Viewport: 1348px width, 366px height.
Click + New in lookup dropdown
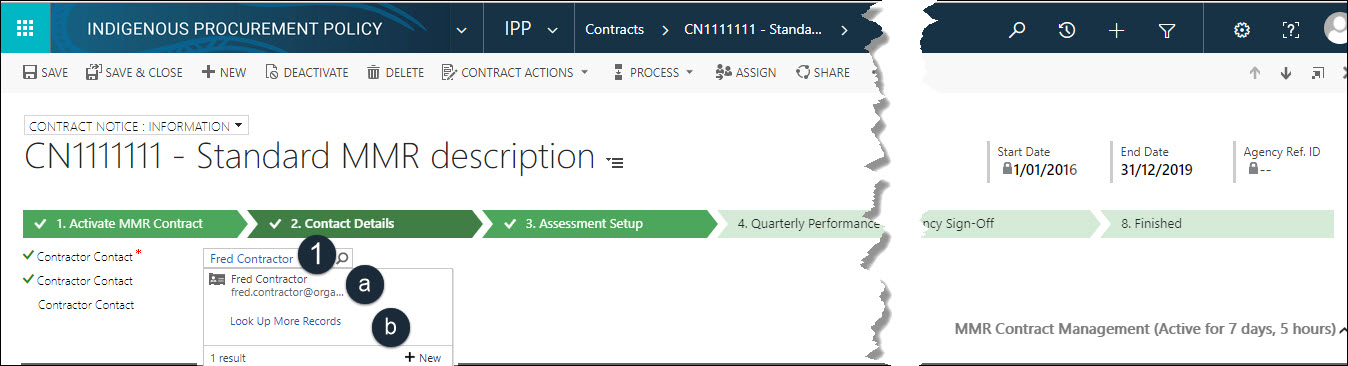pyautogui.click(x=422, y=357)
